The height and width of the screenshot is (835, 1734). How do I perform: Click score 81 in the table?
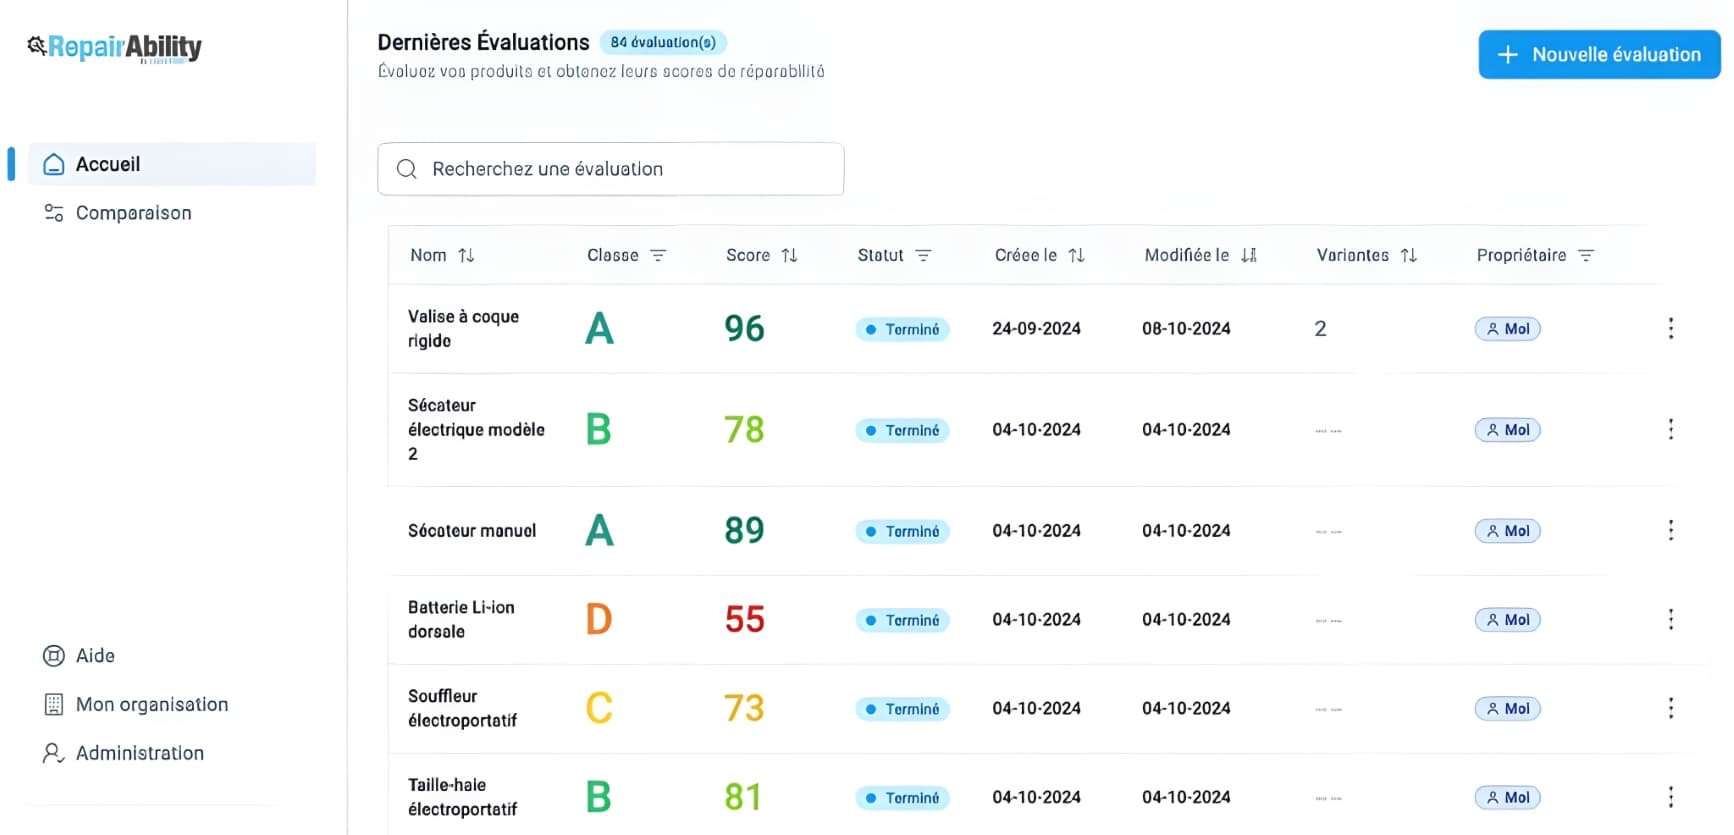pos(743,797)
